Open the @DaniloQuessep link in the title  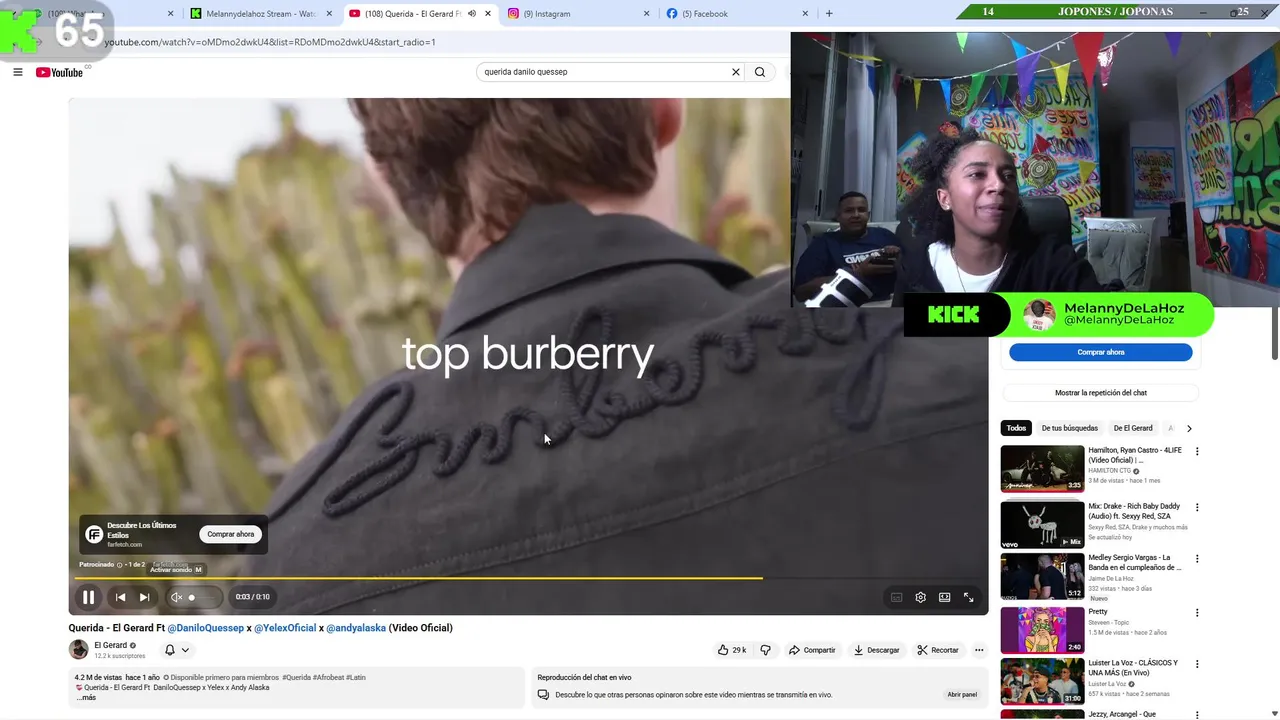click(205, 628)
